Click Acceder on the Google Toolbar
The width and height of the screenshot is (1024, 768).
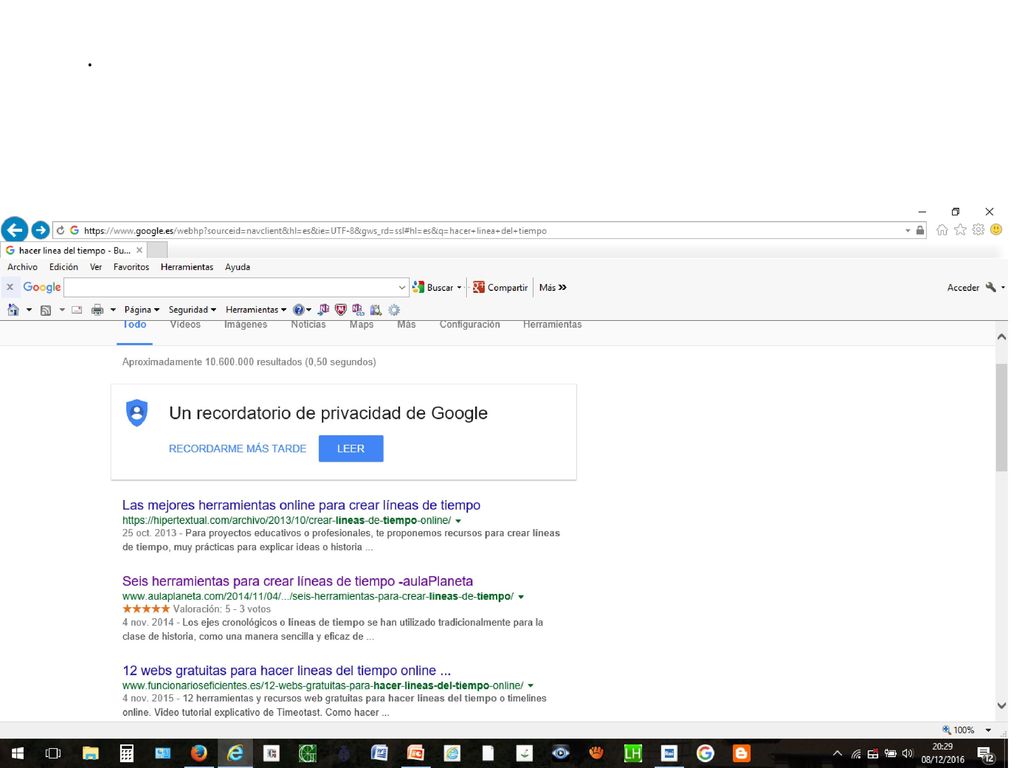coord(963,287)
